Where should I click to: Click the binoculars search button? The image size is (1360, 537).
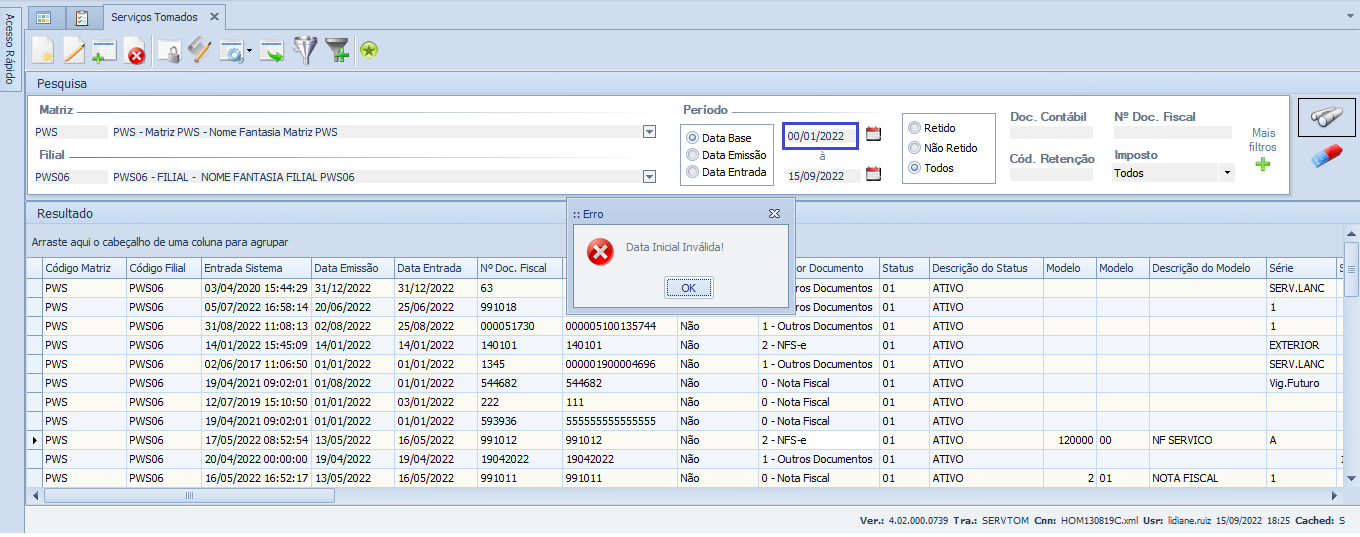(x=1326, y=117)
